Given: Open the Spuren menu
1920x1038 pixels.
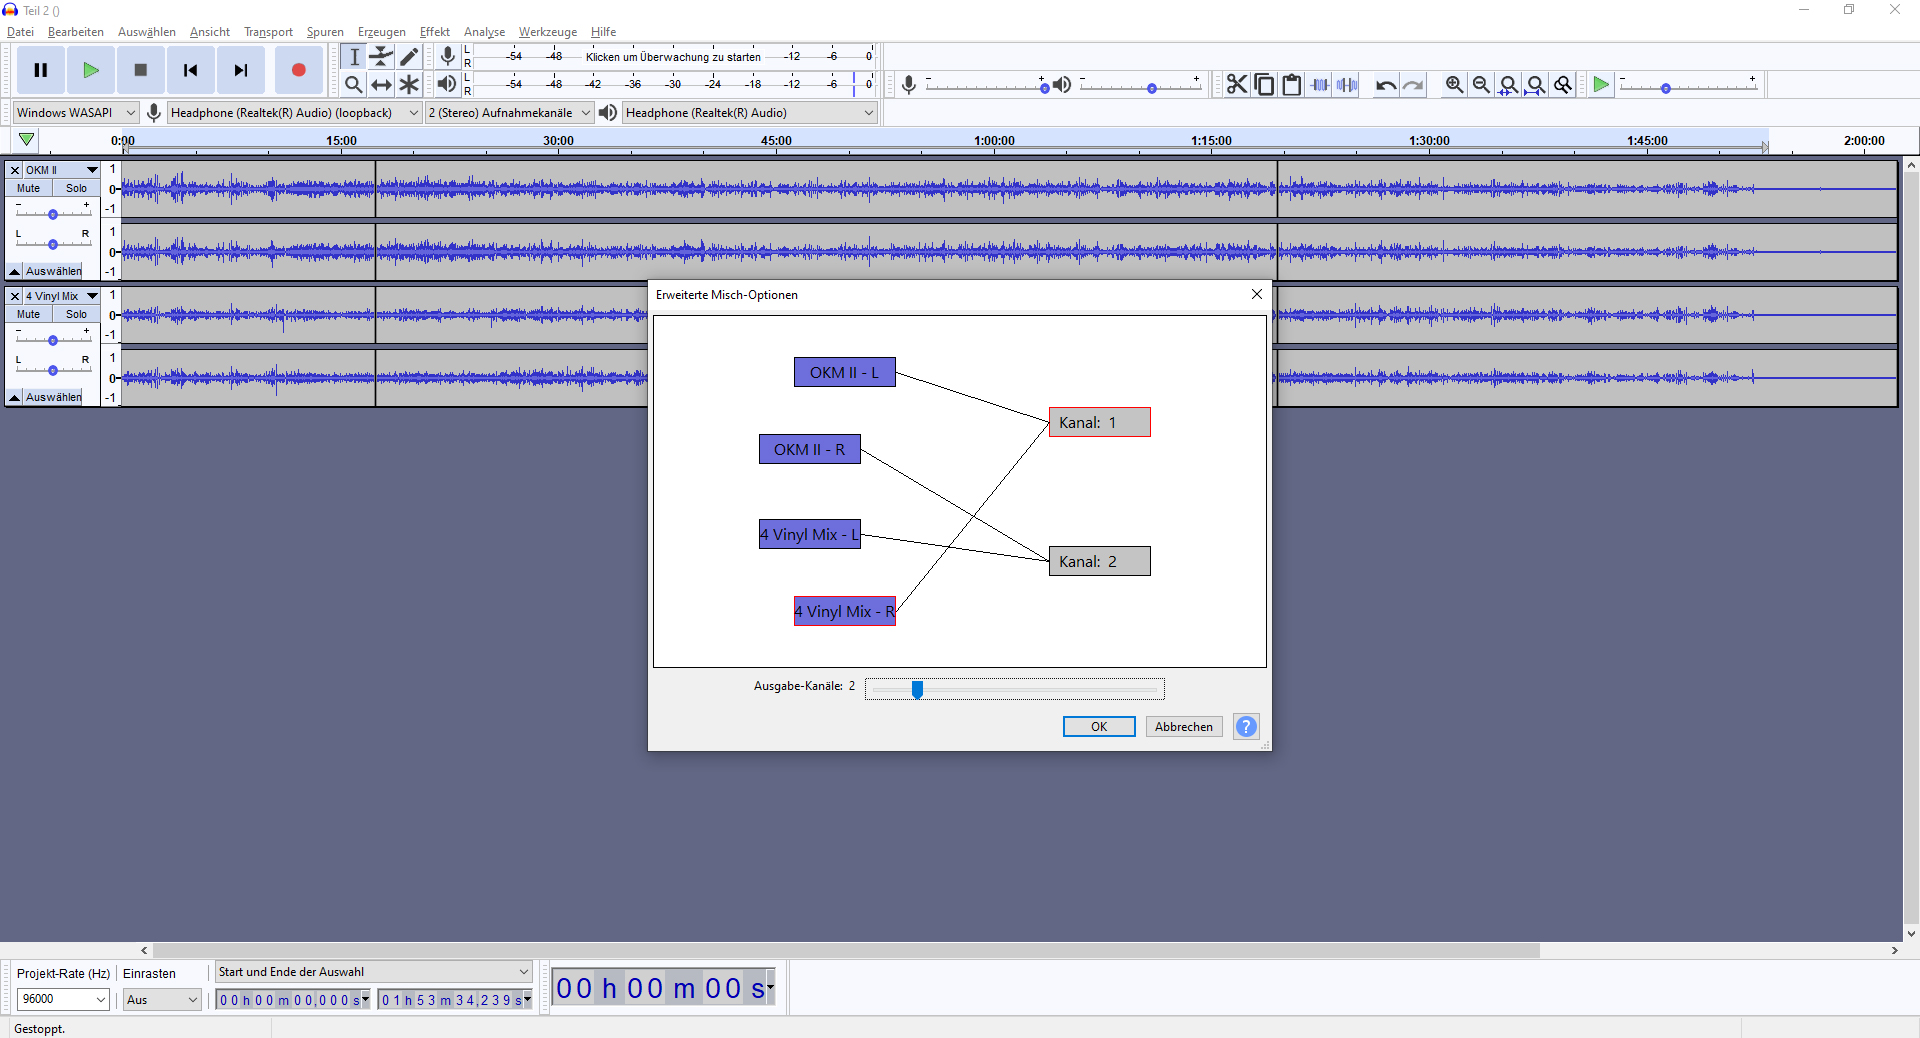Looking at the screenshot, I should 324,32.
